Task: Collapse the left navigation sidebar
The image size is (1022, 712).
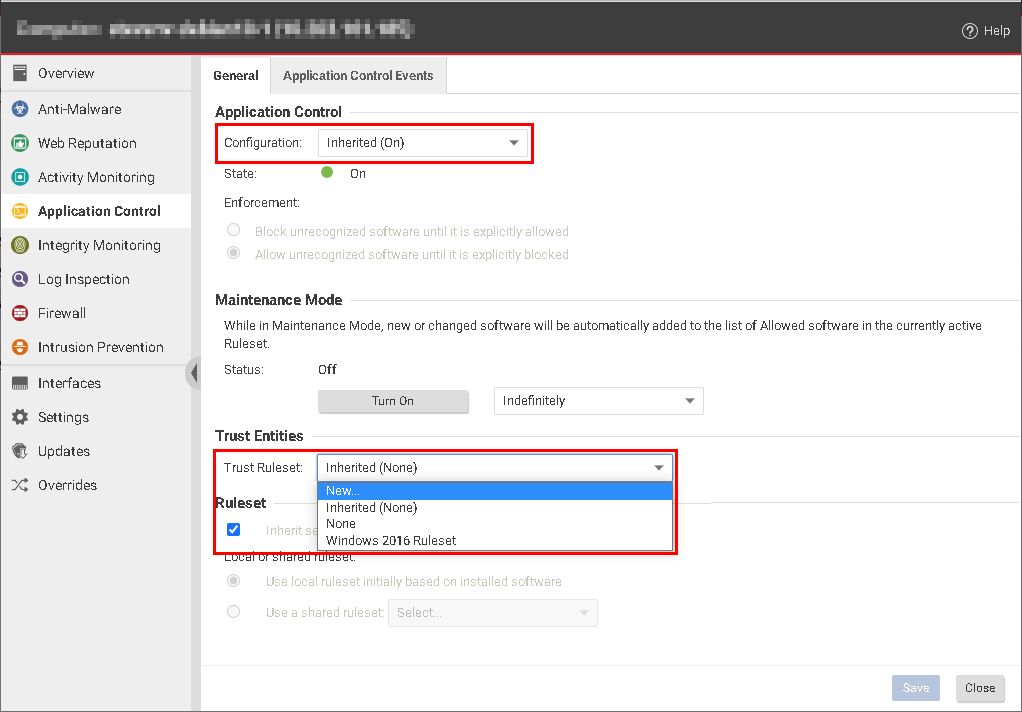Action: tap(192, 373)
